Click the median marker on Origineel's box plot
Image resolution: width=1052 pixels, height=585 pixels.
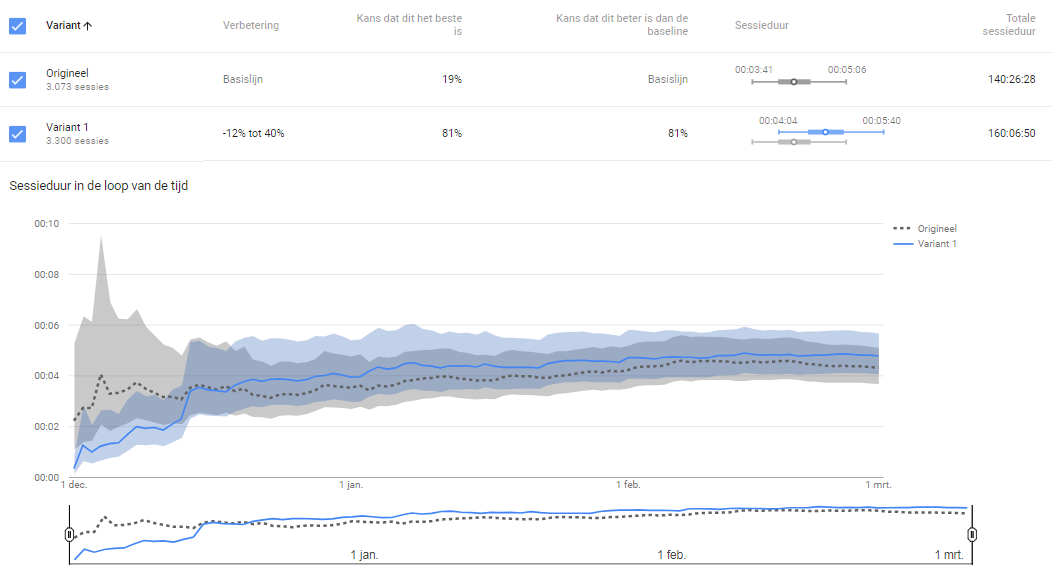click(x=794, y=81)
